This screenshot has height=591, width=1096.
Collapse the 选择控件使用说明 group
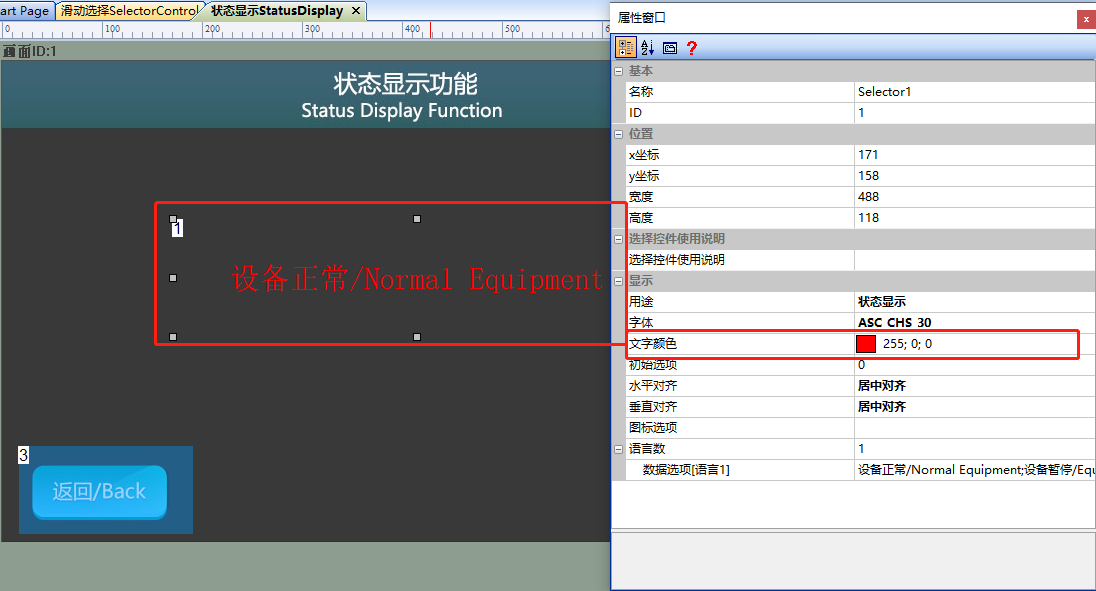tap(619, 239)
